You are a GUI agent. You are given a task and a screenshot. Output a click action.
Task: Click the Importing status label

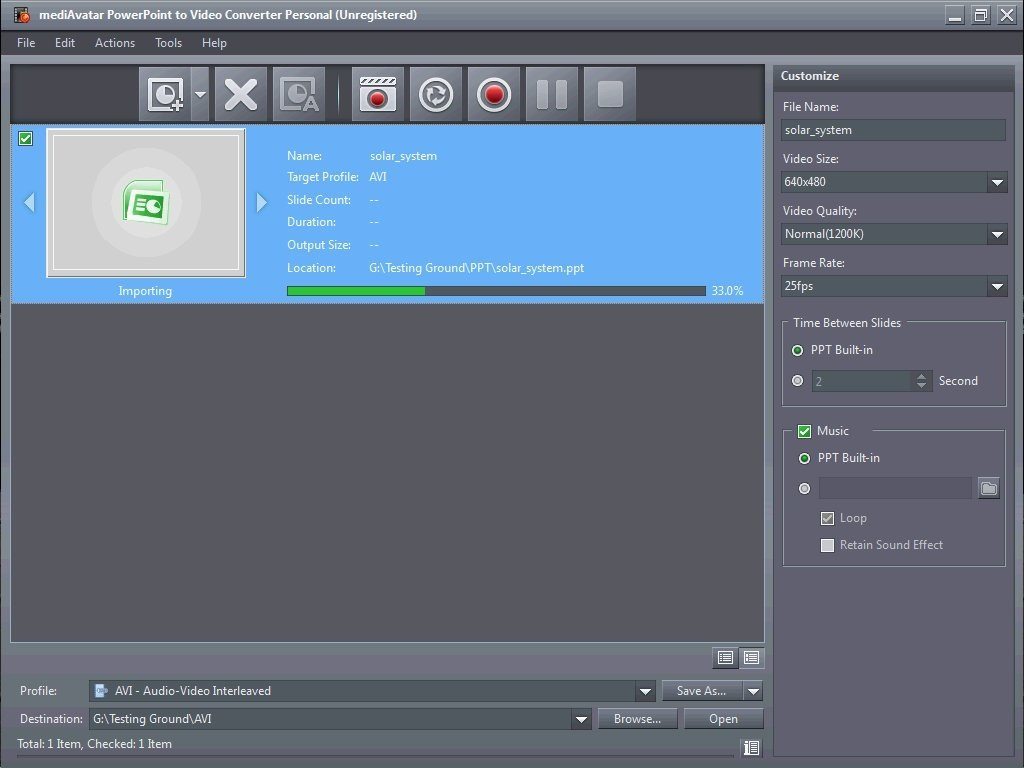(145, 291)
